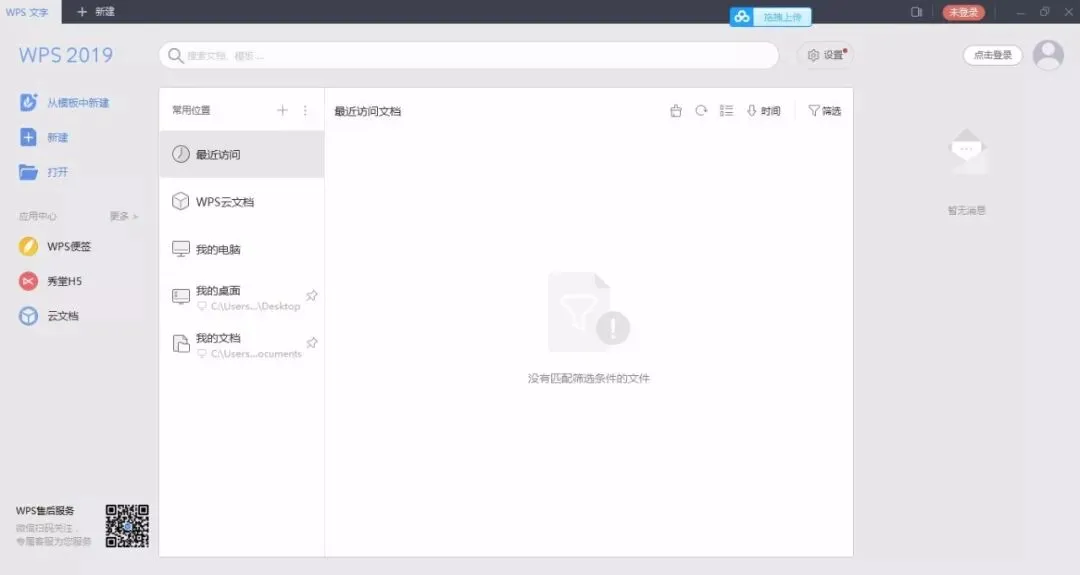Screen dimensions: 1080x575
Task: Click the 新建 blue plus icon
Action: pyautogui.click(x=28, y=137)
